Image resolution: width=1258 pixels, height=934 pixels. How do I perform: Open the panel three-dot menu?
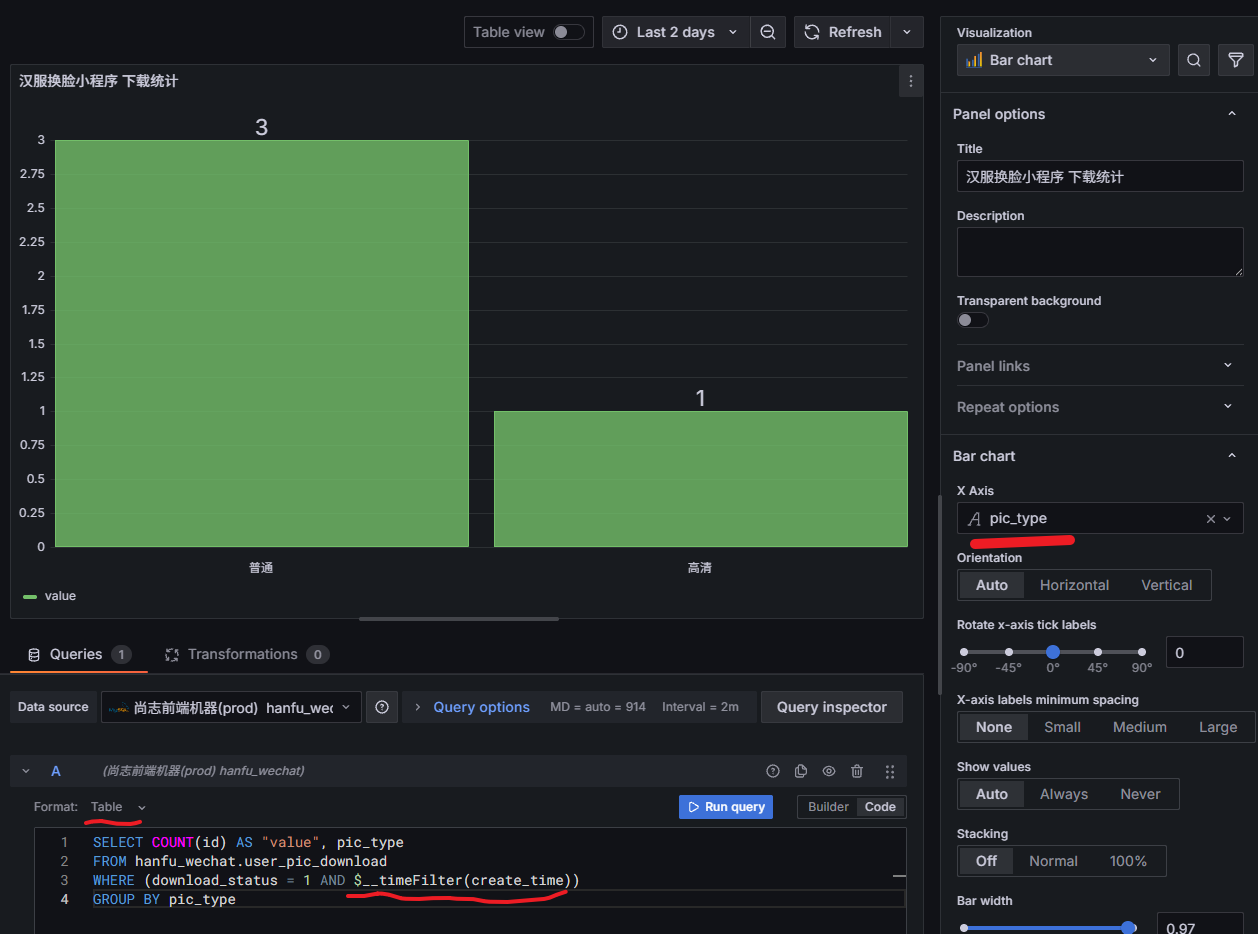click(x=910, y=81)
